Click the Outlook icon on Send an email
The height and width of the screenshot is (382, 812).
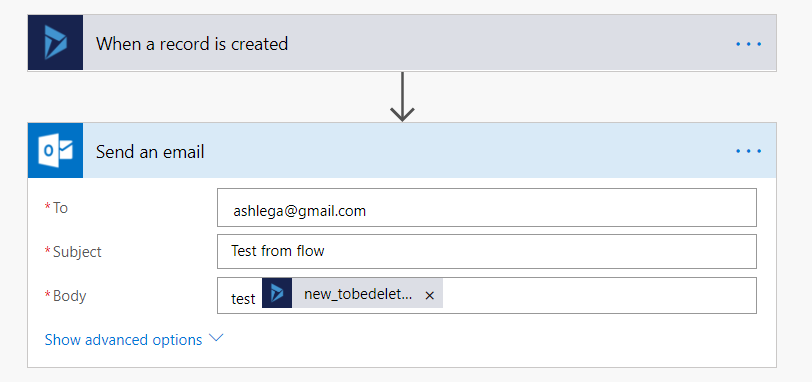coord(55,151)
